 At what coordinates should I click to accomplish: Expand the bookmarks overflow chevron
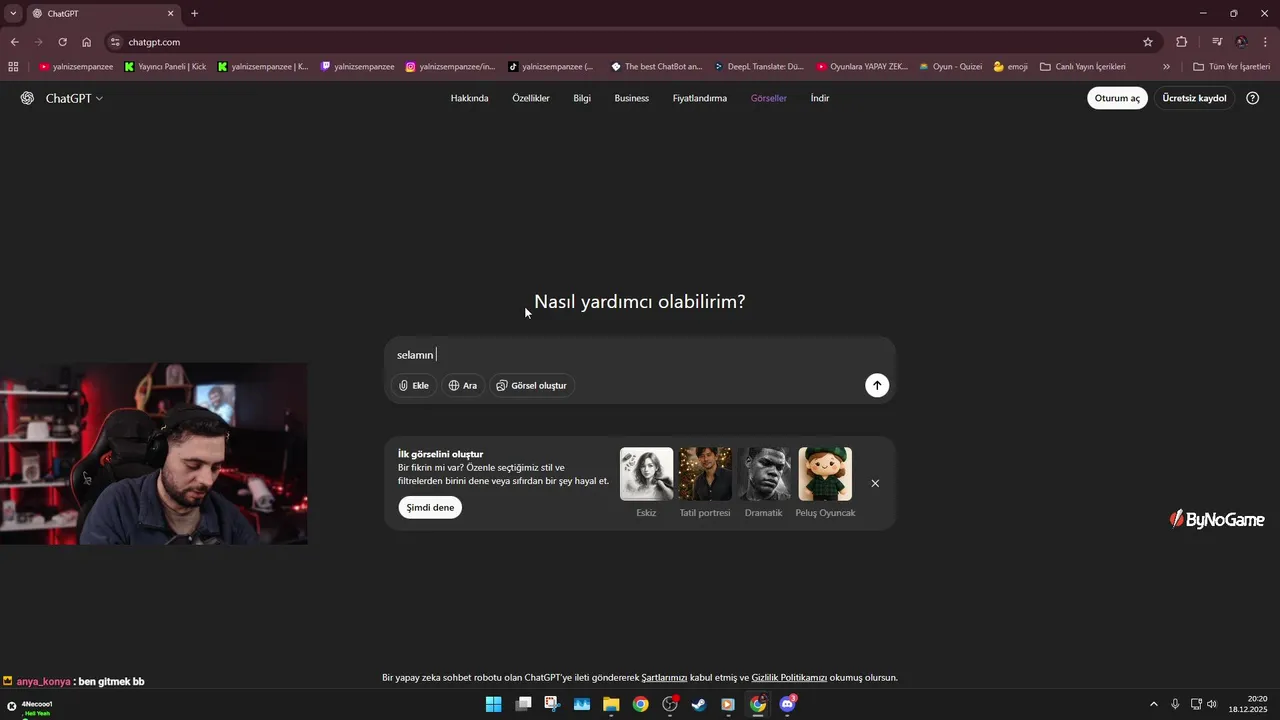click(1166, 67)
